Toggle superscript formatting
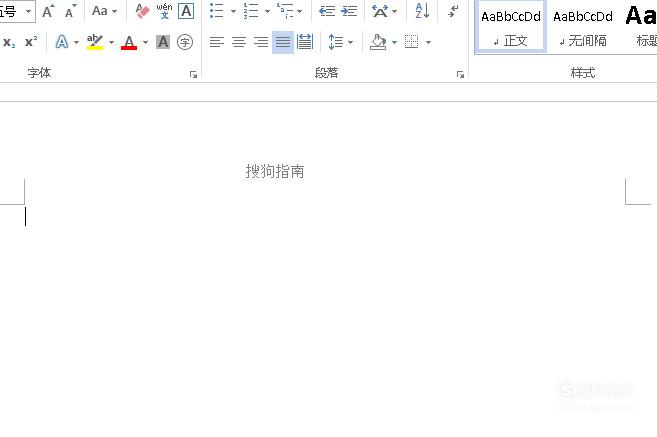 [31, 42]
